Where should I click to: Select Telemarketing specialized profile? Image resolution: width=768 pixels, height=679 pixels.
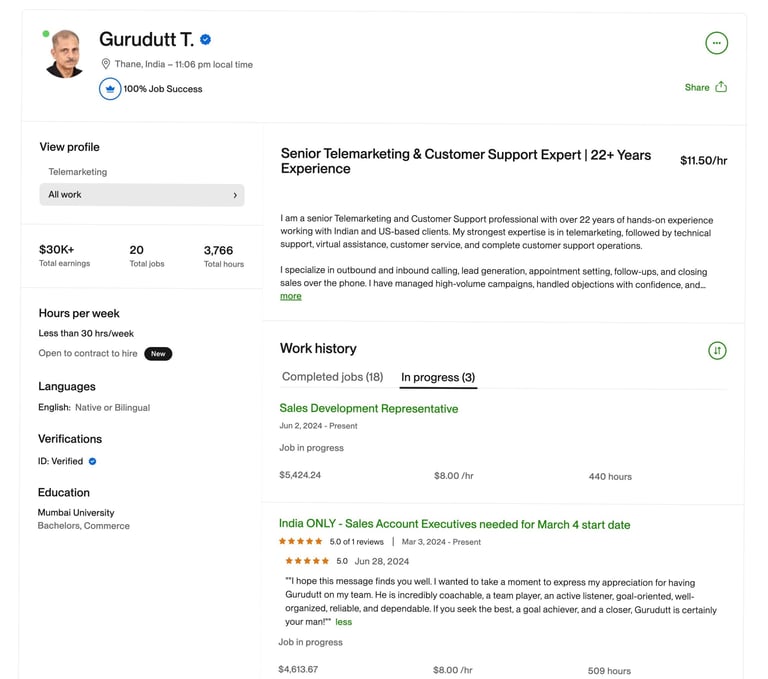click(x=78, y=172)
